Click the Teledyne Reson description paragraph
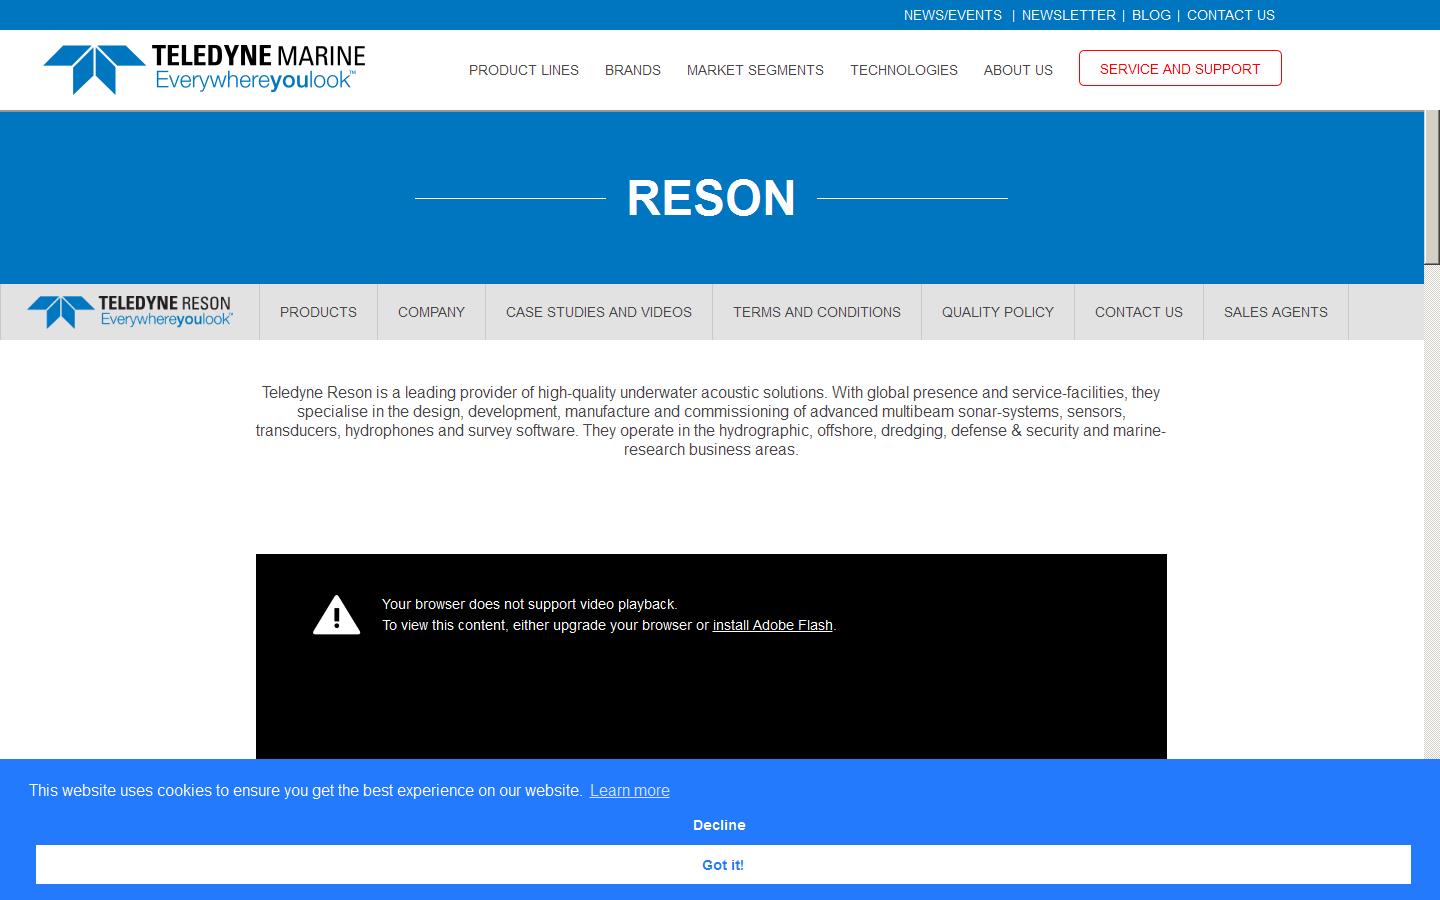The height and width of the screenshot is (900, 1440). pos(711,421)
